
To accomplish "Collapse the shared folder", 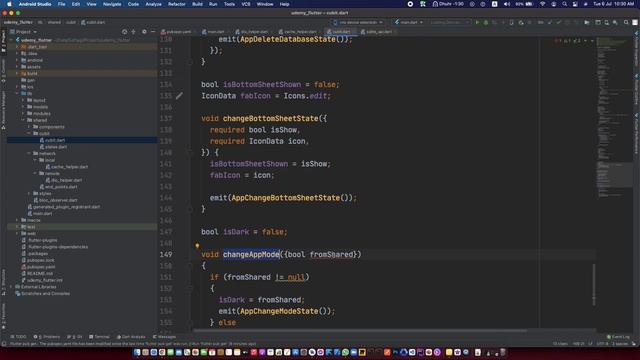I will coord(23,120).
